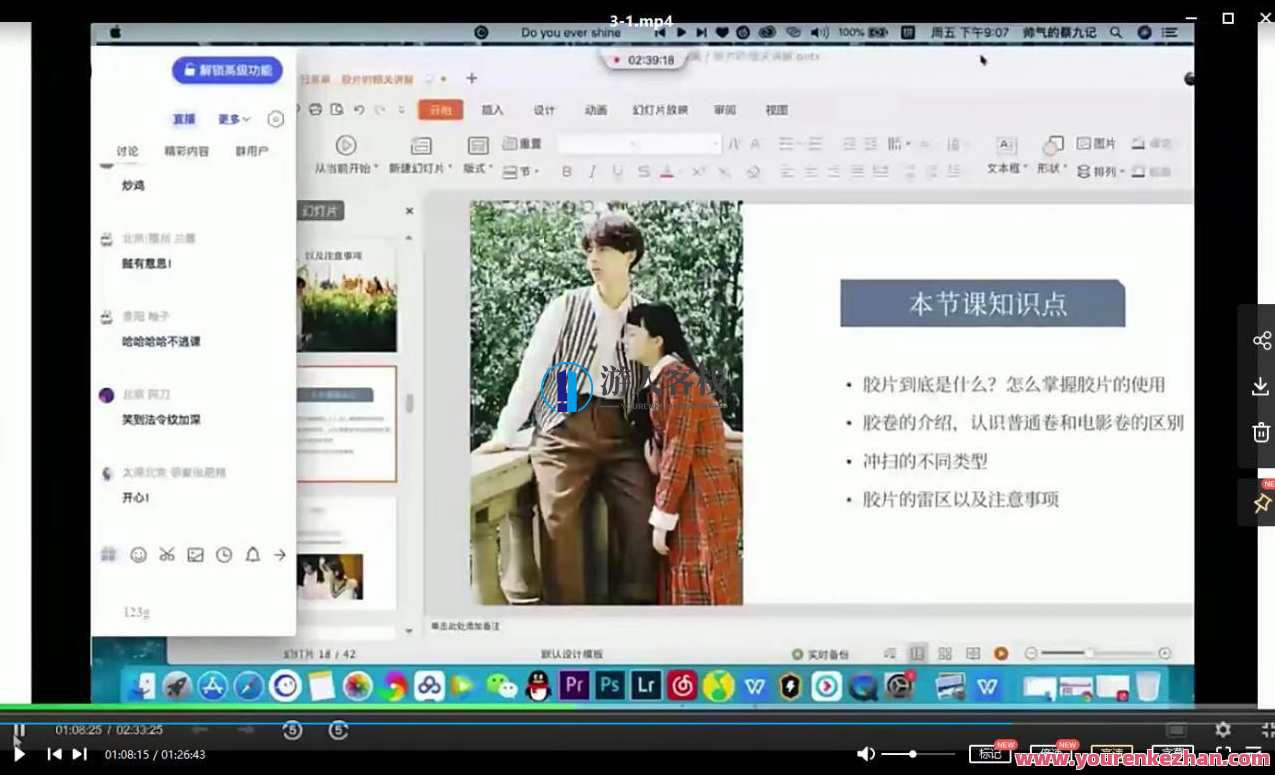
Task: Click the bell notification icon in chat panel
Action: [x=251, y=554]
